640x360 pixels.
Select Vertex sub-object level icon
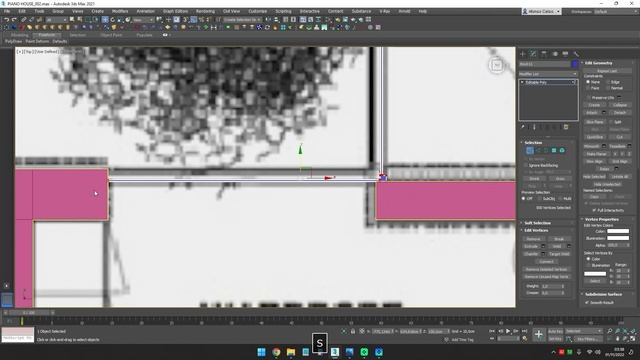(x=530, y=151)
